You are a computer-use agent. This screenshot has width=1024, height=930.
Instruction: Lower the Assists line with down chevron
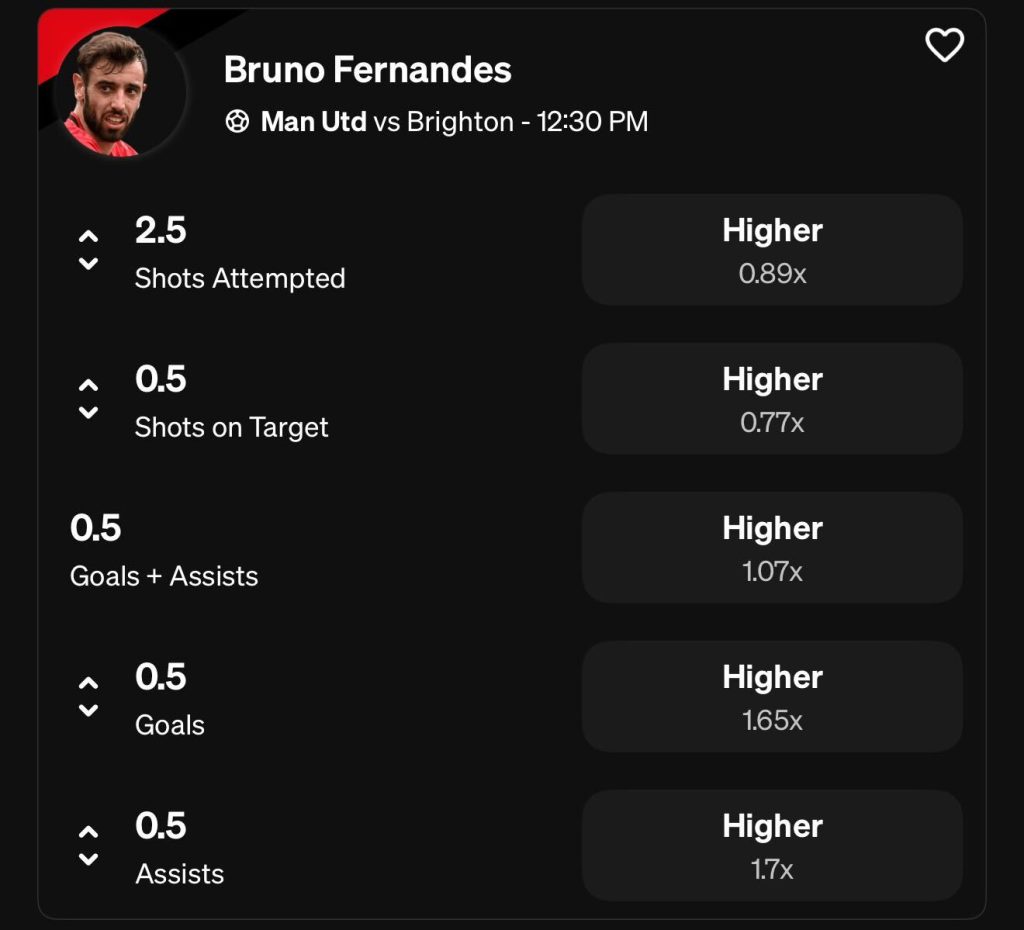pos(88,859)
